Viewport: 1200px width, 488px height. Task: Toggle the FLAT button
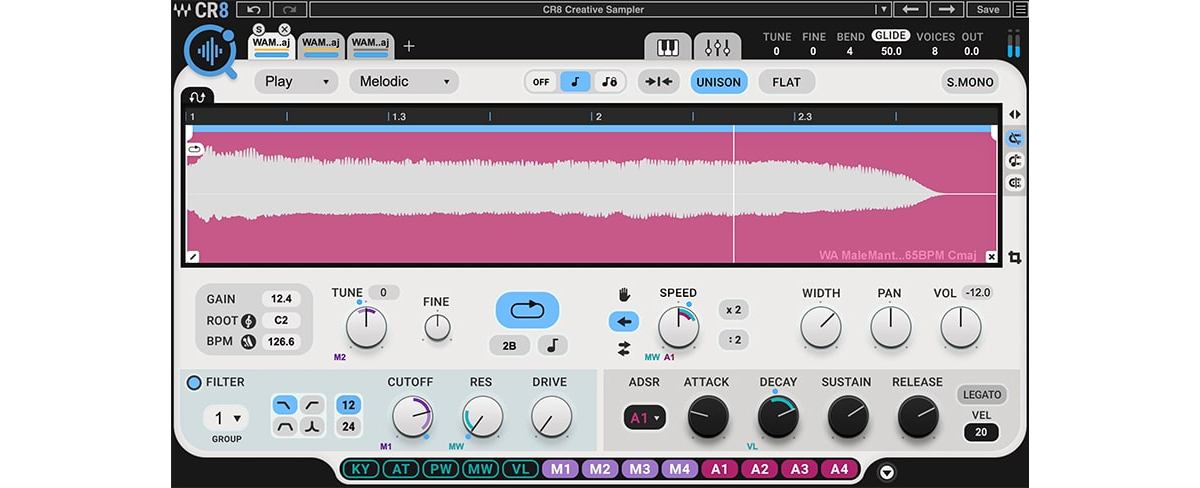click(787, 82)
